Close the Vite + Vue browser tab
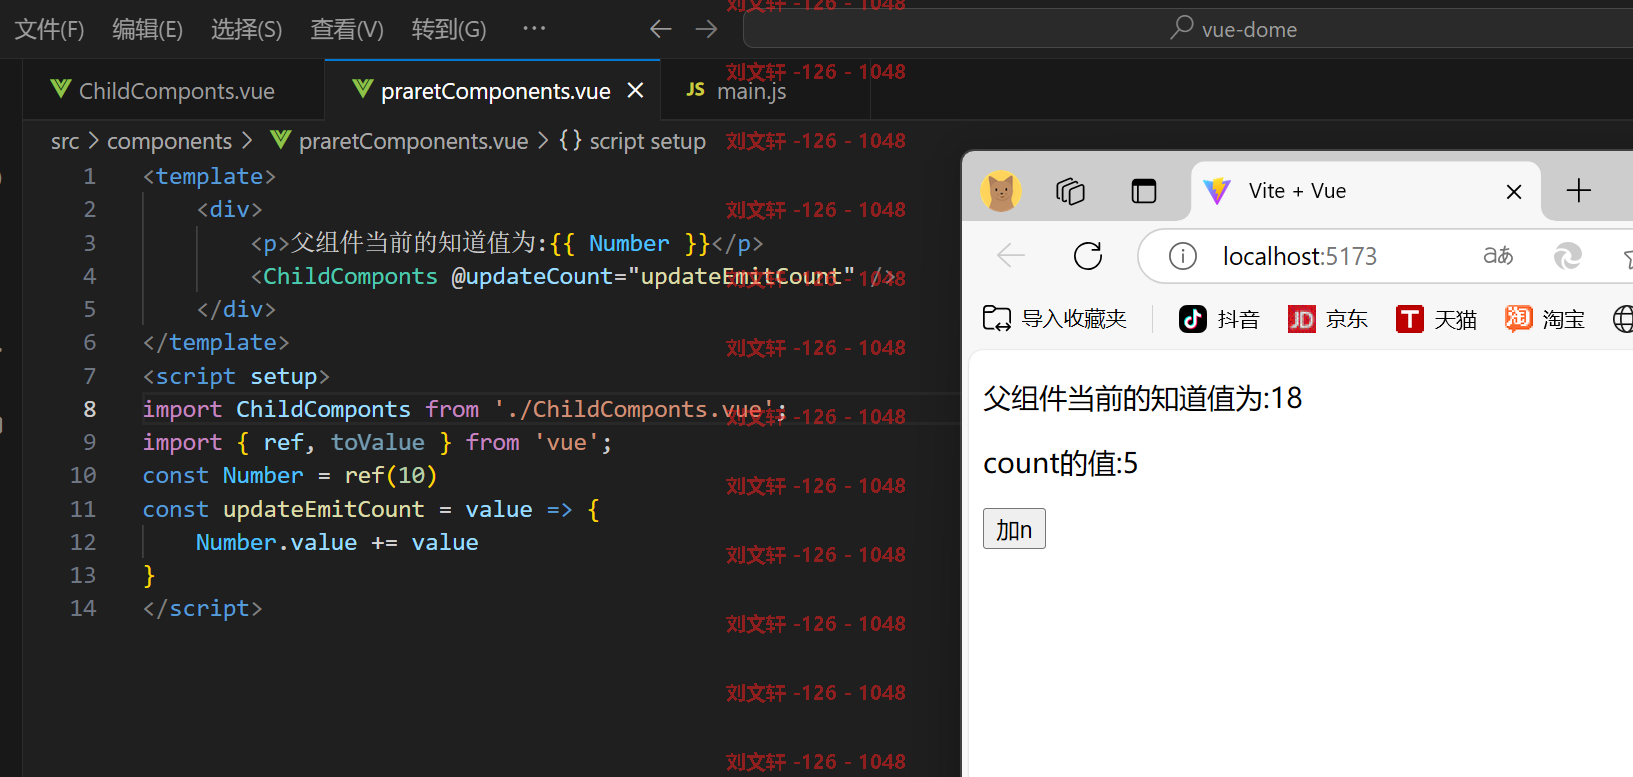Image resolution: width=1633 pixels, height=777 pixels. click(x=1514, y=191)
